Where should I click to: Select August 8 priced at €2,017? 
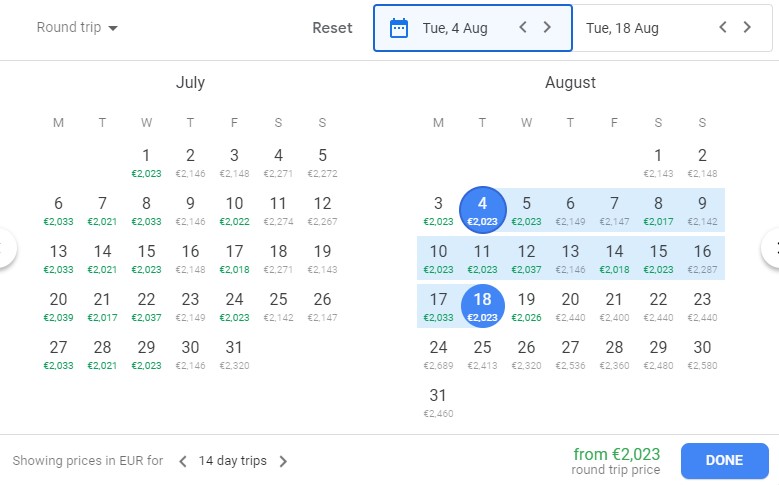(x=658, y=209)
